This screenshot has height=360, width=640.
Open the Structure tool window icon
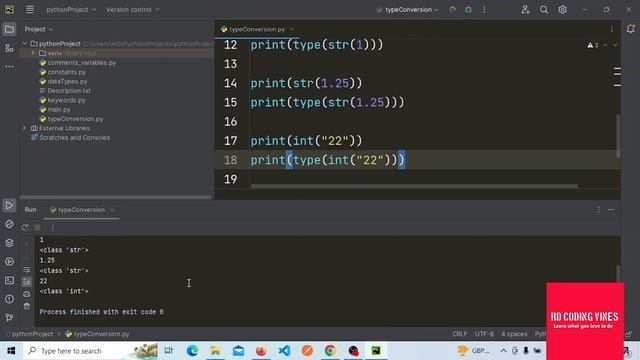(x=9, y=48)
